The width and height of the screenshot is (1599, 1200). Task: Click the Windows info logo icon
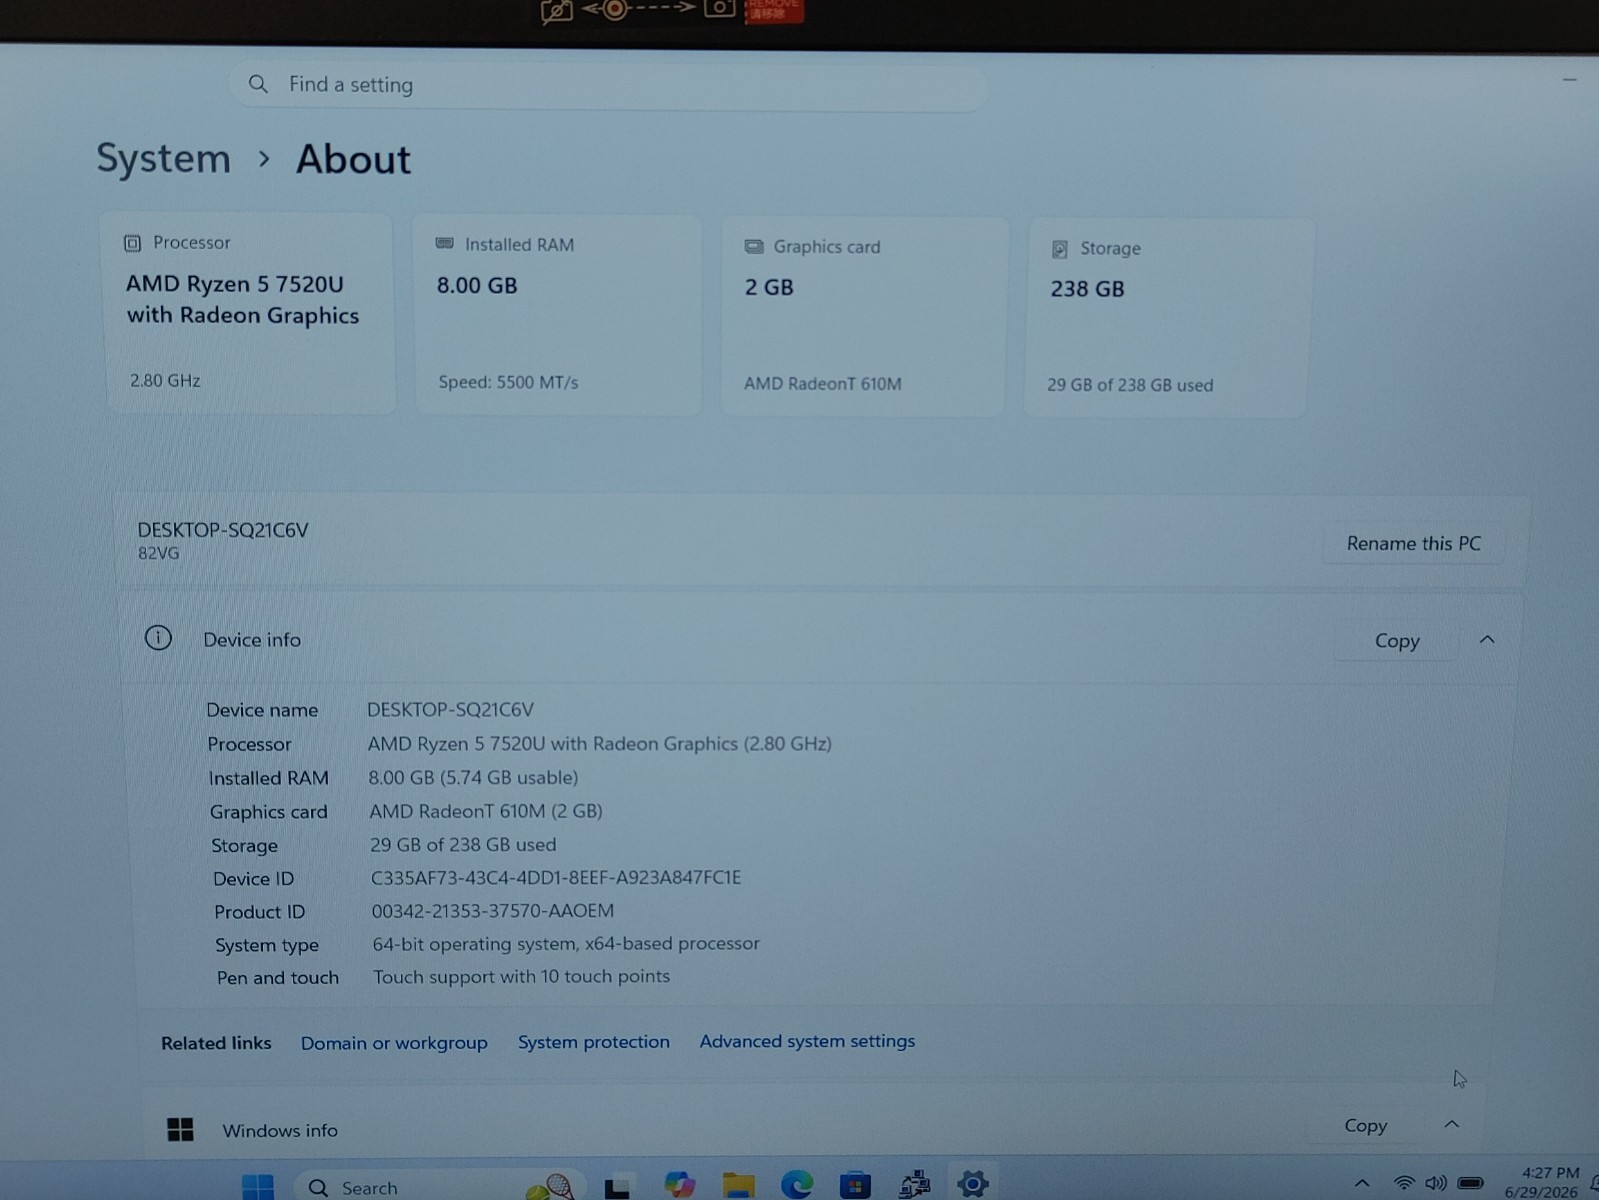(180, 1129)
